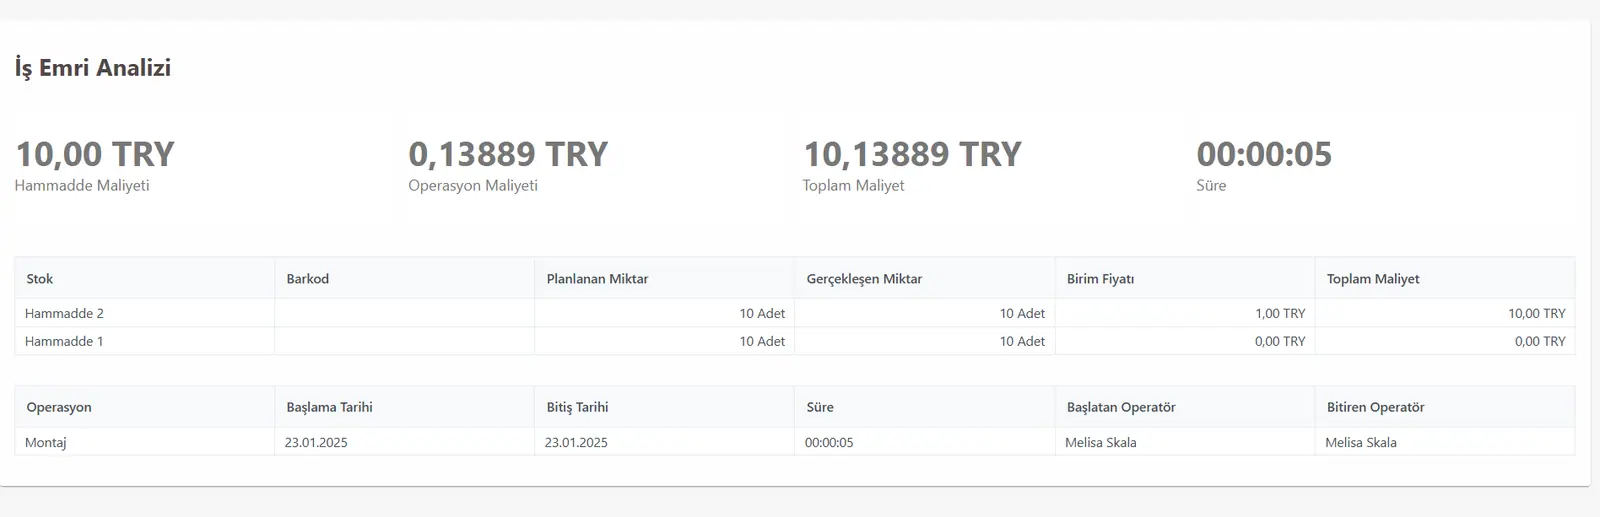Click Hammadde 2 planned quantity 10 Adet

(762, 313)
